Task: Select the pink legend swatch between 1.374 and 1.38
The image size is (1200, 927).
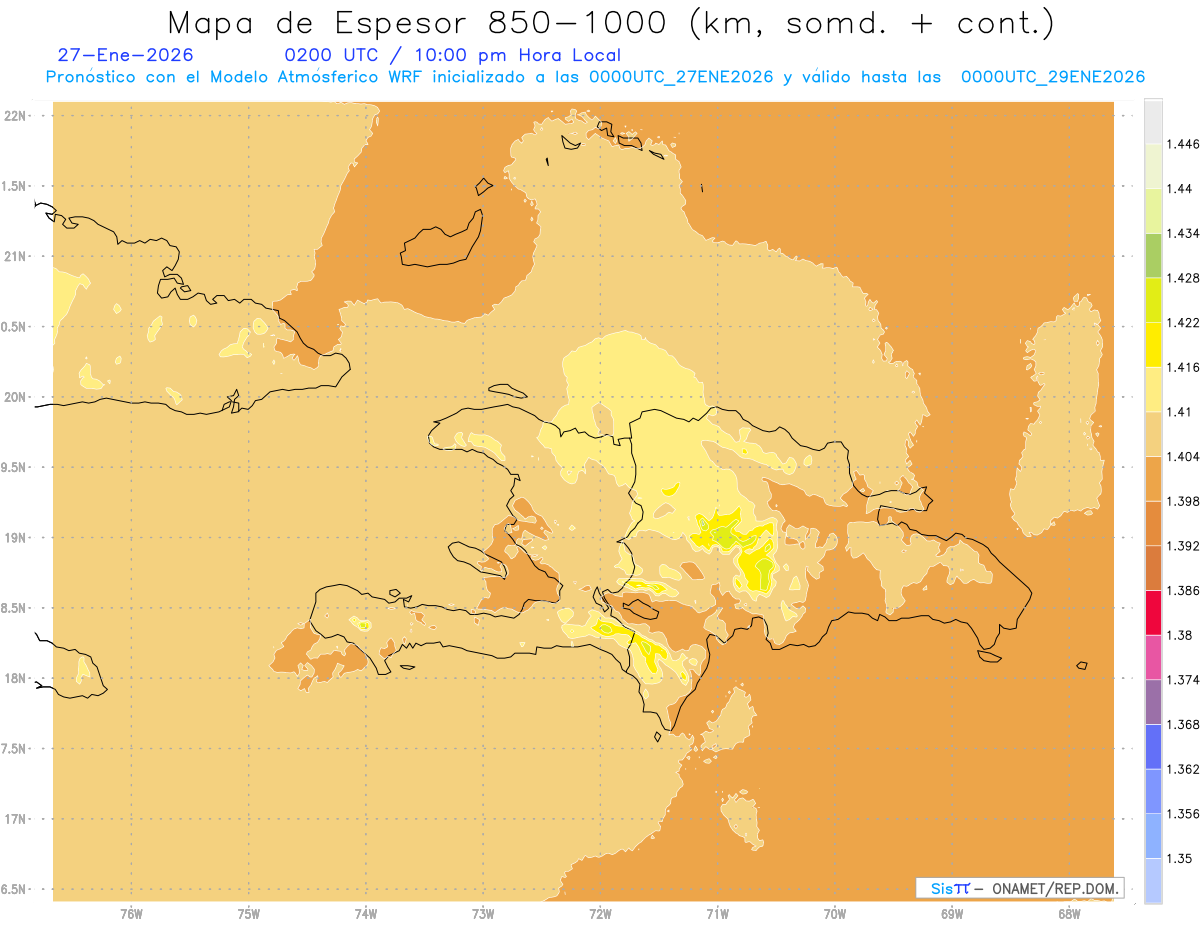Action: pyautogui.click(x=1153, y=657)
